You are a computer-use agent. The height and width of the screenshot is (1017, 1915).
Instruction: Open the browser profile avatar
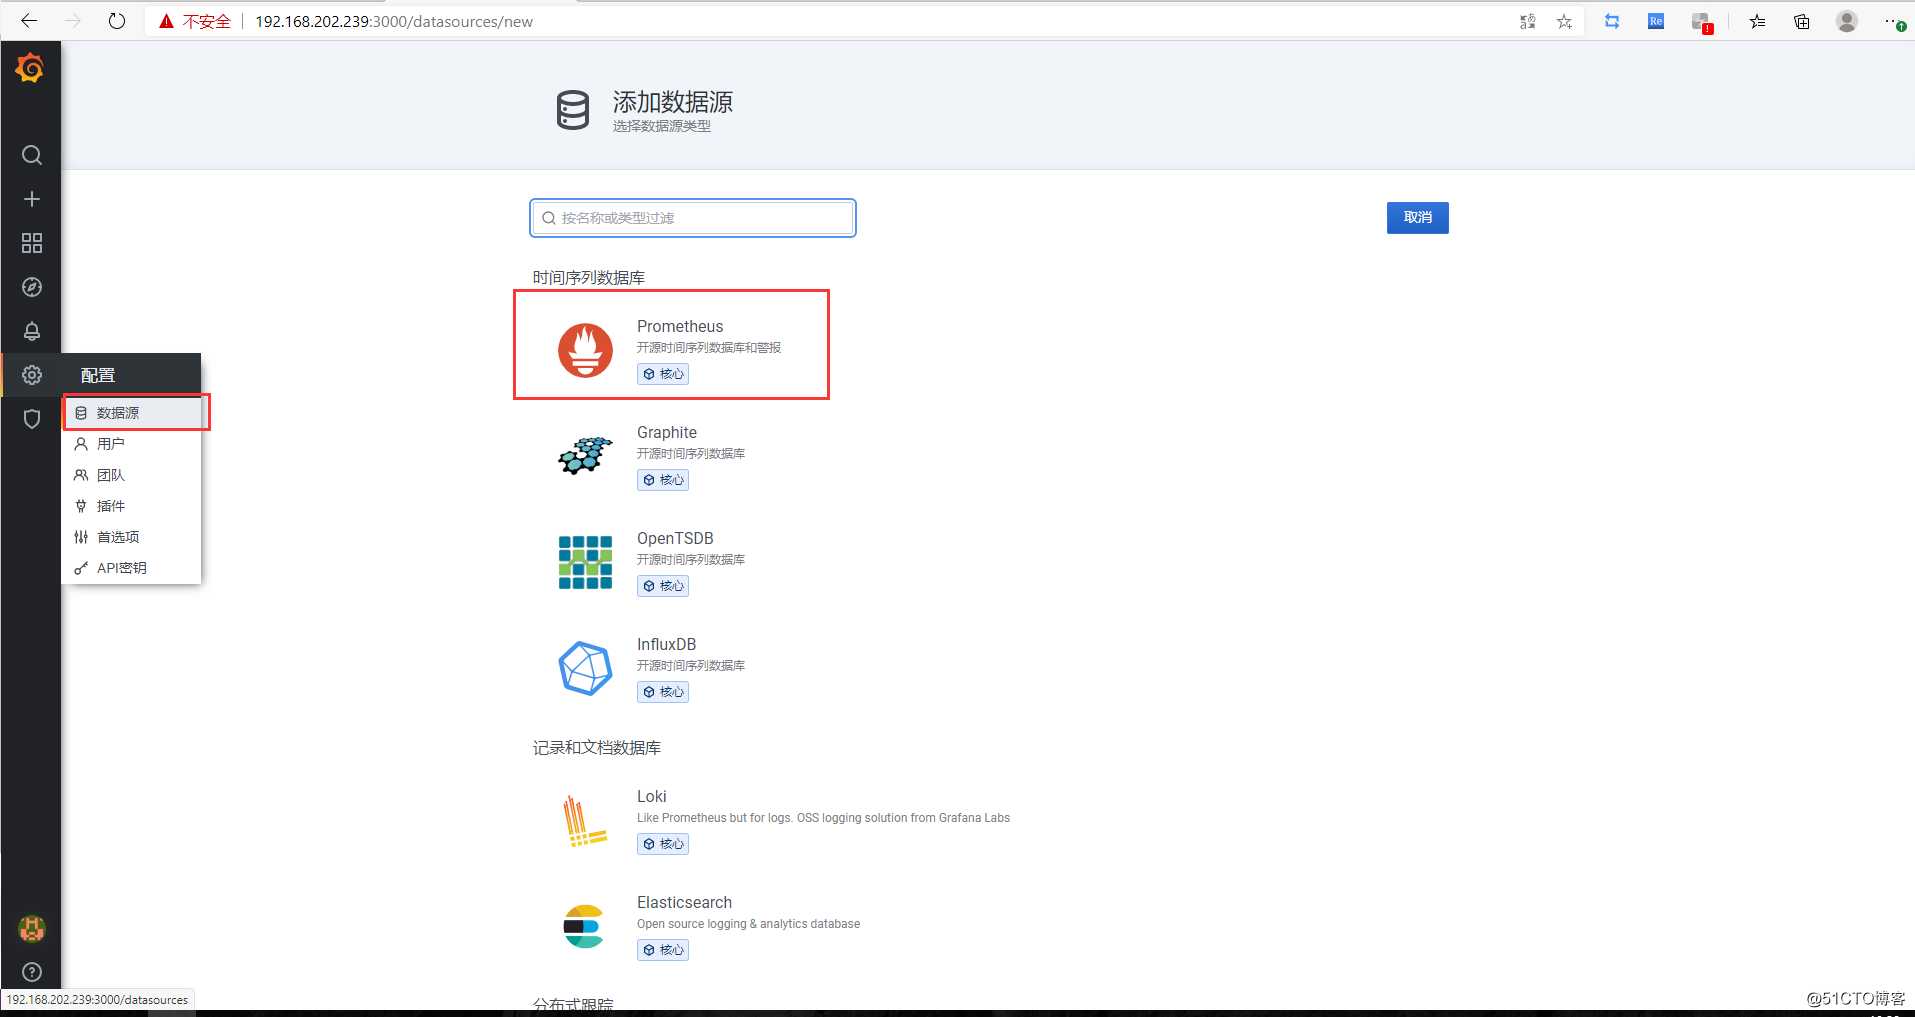1847,21
